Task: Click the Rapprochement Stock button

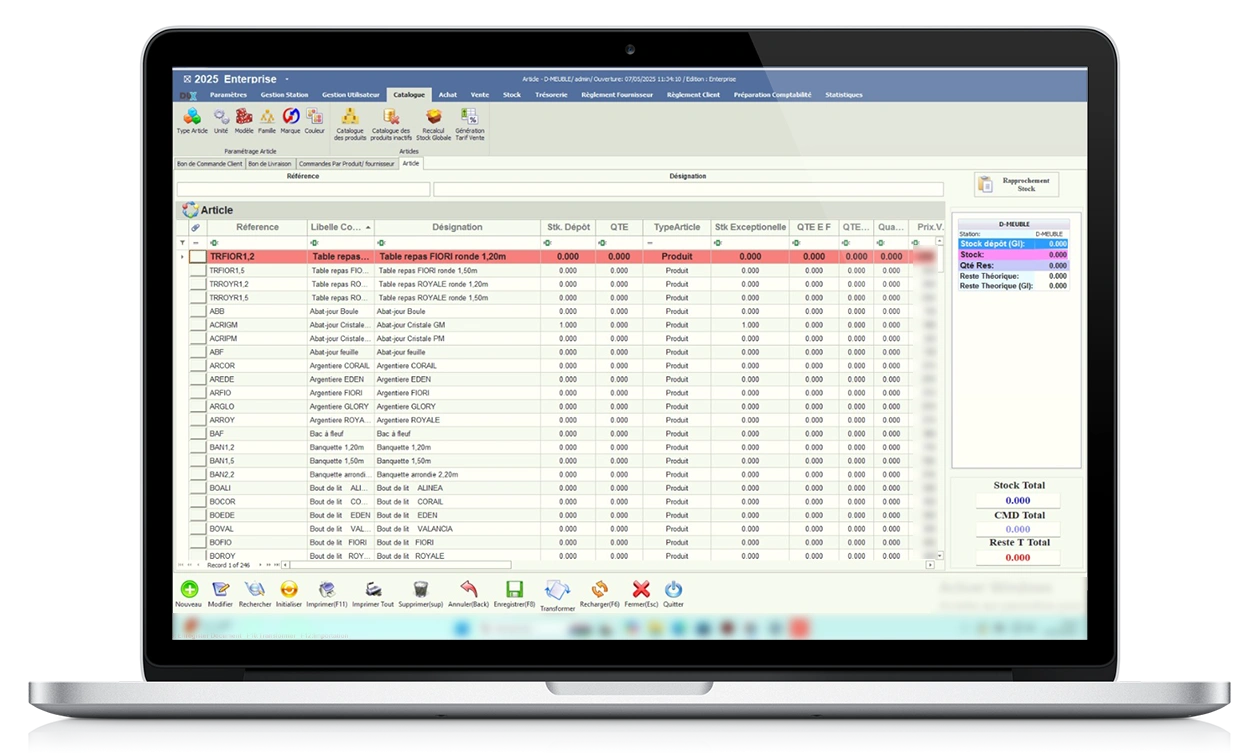Action: point(1017,184)
